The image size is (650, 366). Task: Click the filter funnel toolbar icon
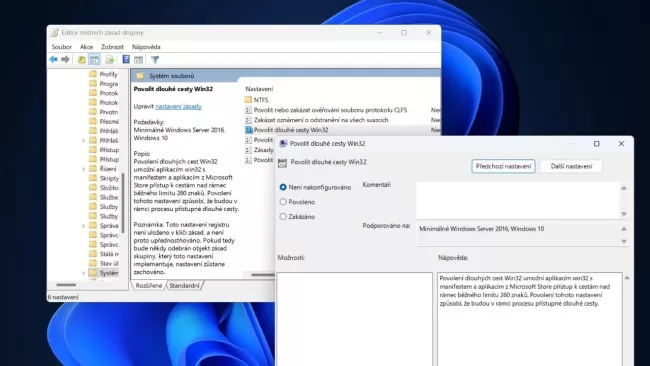point(155,60)
